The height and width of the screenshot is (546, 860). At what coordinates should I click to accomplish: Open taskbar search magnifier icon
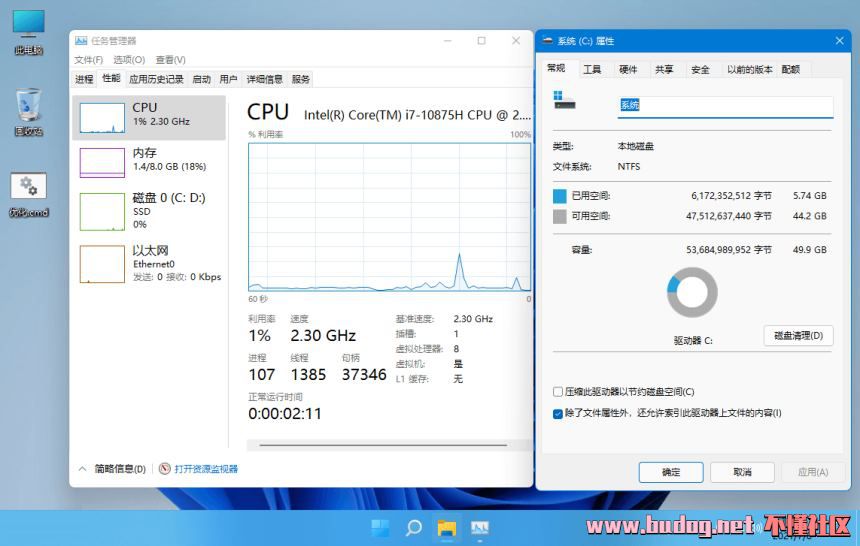point(414,528)
